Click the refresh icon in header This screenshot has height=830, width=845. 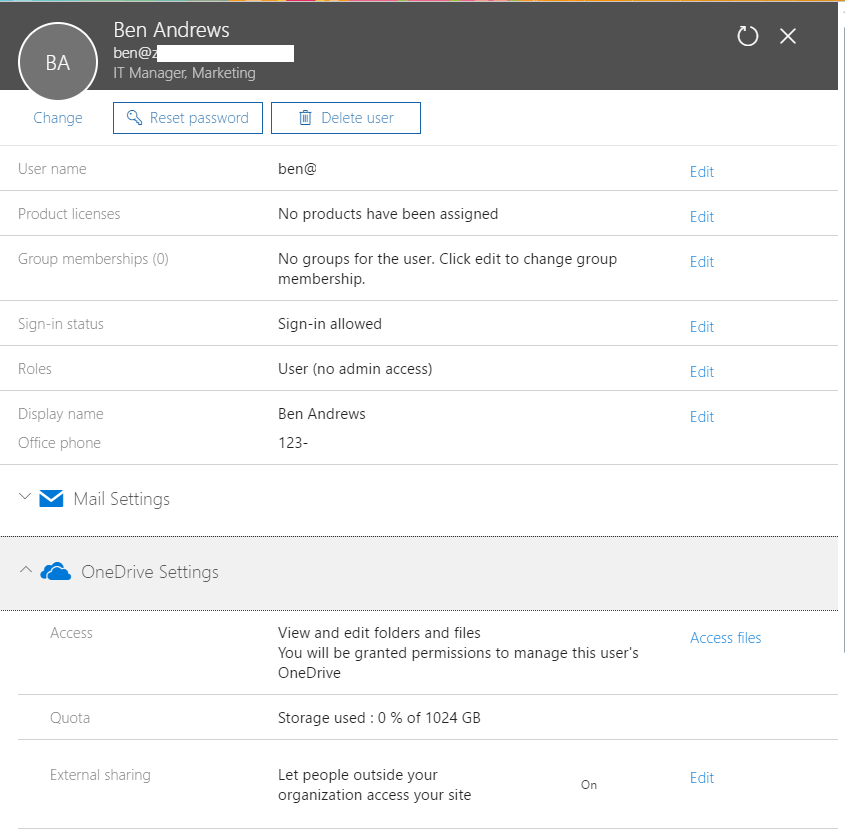(x=747, y=36)
